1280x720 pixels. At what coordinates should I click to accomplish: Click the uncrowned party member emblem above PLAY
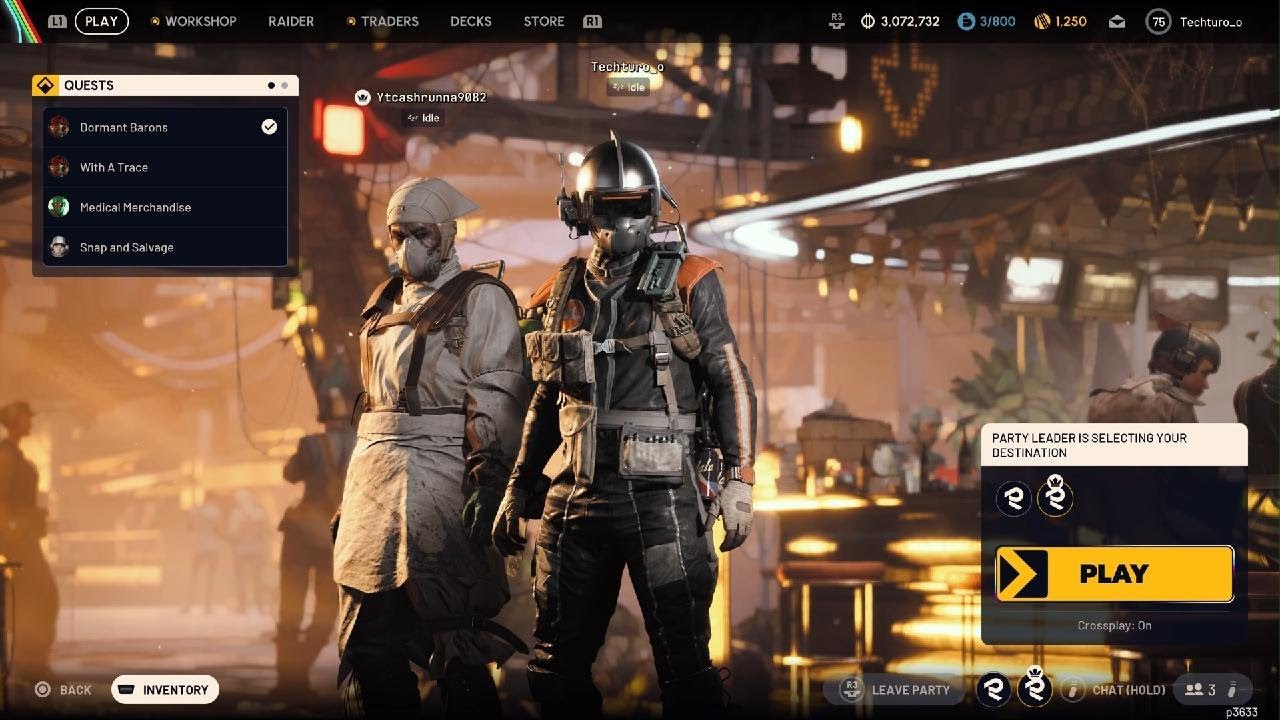[x=1014, y=498]
